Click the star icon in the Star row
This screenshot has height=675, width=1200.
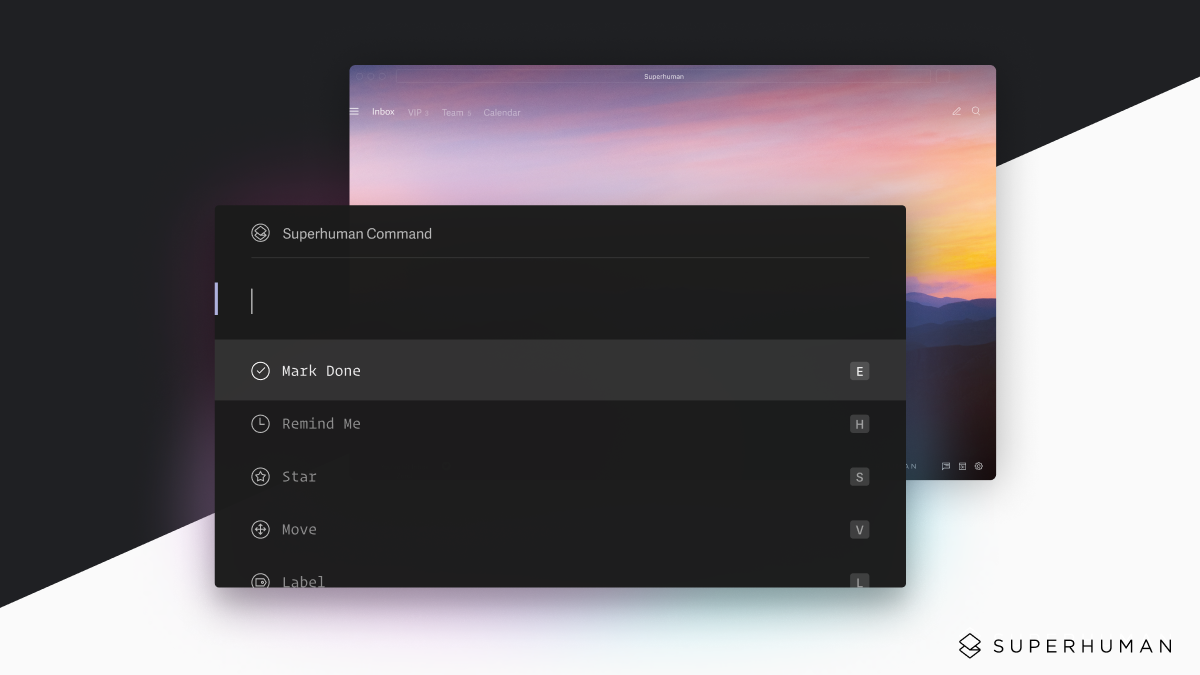pyautogui.click(x=260, y=477)
